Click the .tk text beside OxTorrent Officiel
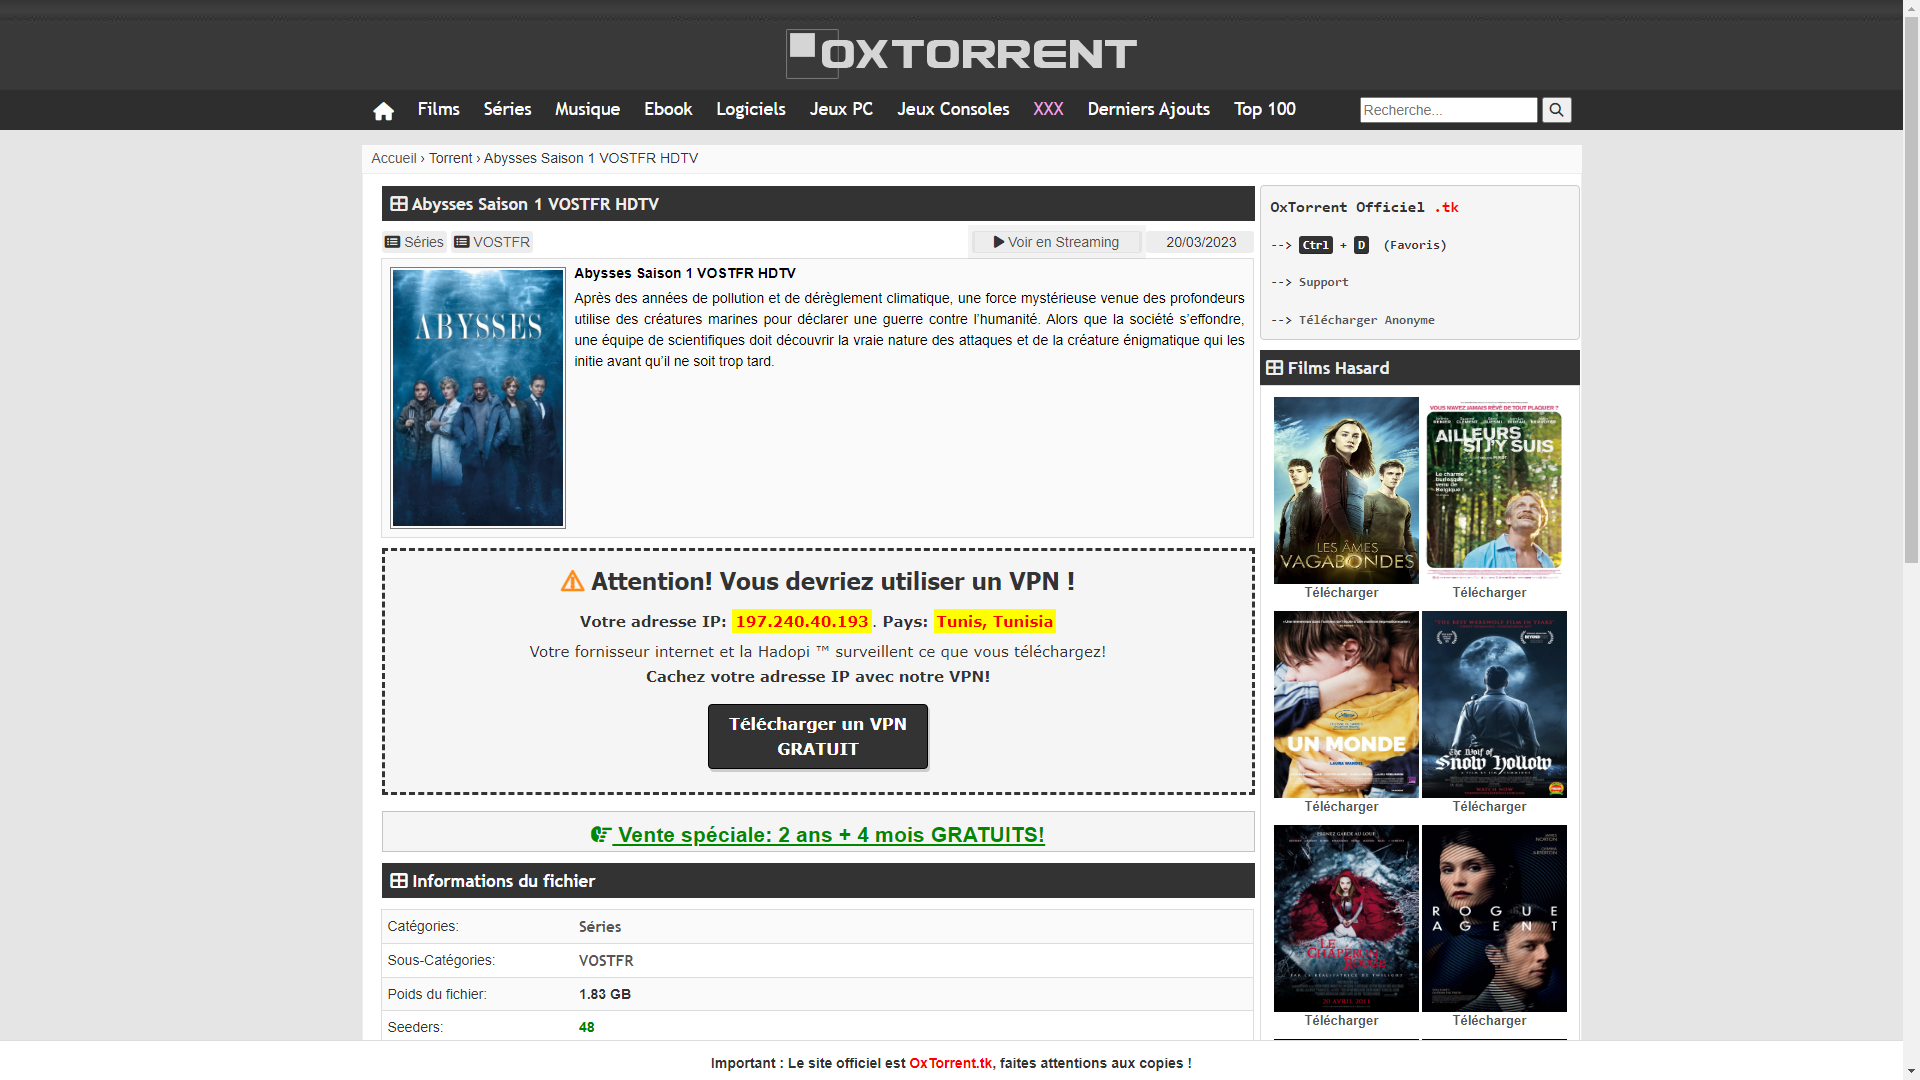Screen dimensions: 1920x1080 1447,207
